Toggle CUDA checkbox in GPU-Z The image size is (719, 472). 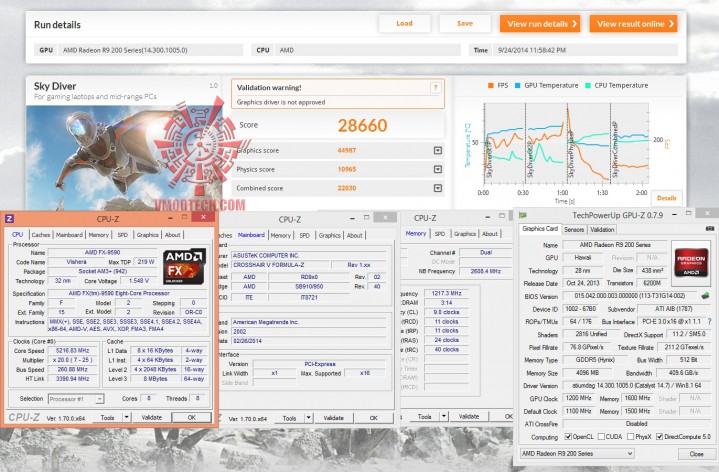pos(601,437)
